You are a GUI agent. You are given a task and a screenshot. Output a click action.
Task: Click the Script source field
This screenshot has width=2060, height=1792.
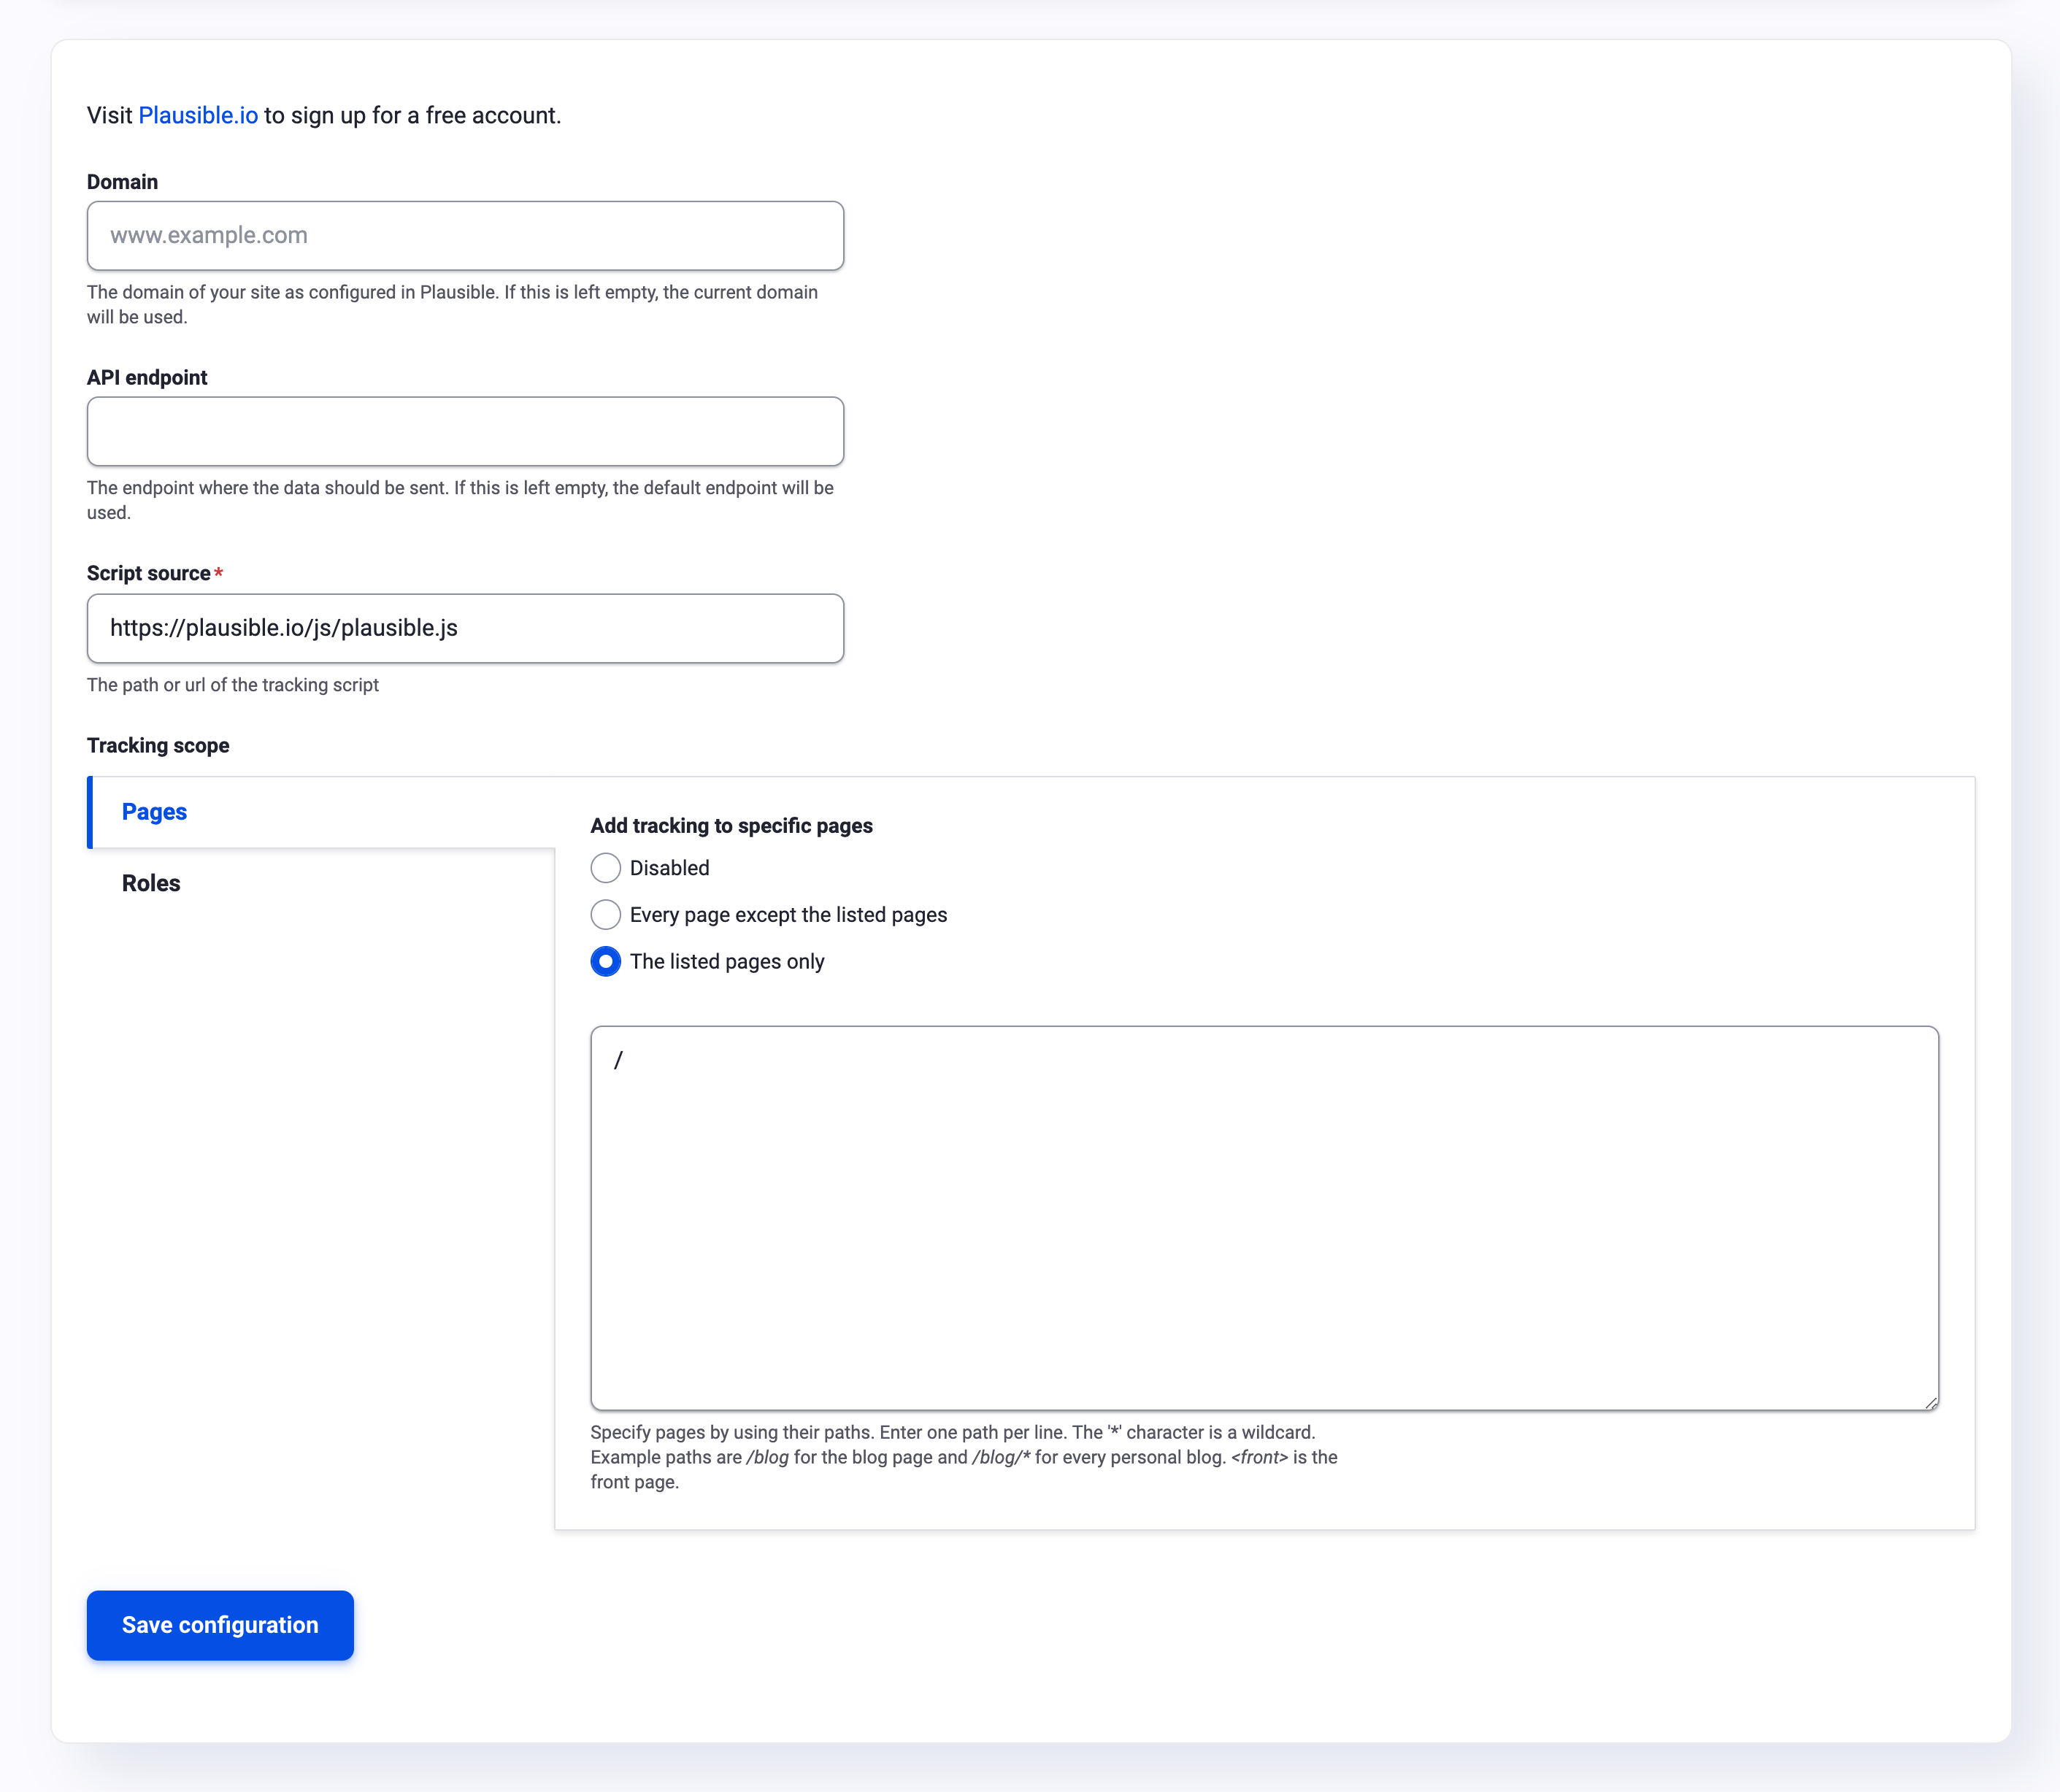(x=465, y=628)
